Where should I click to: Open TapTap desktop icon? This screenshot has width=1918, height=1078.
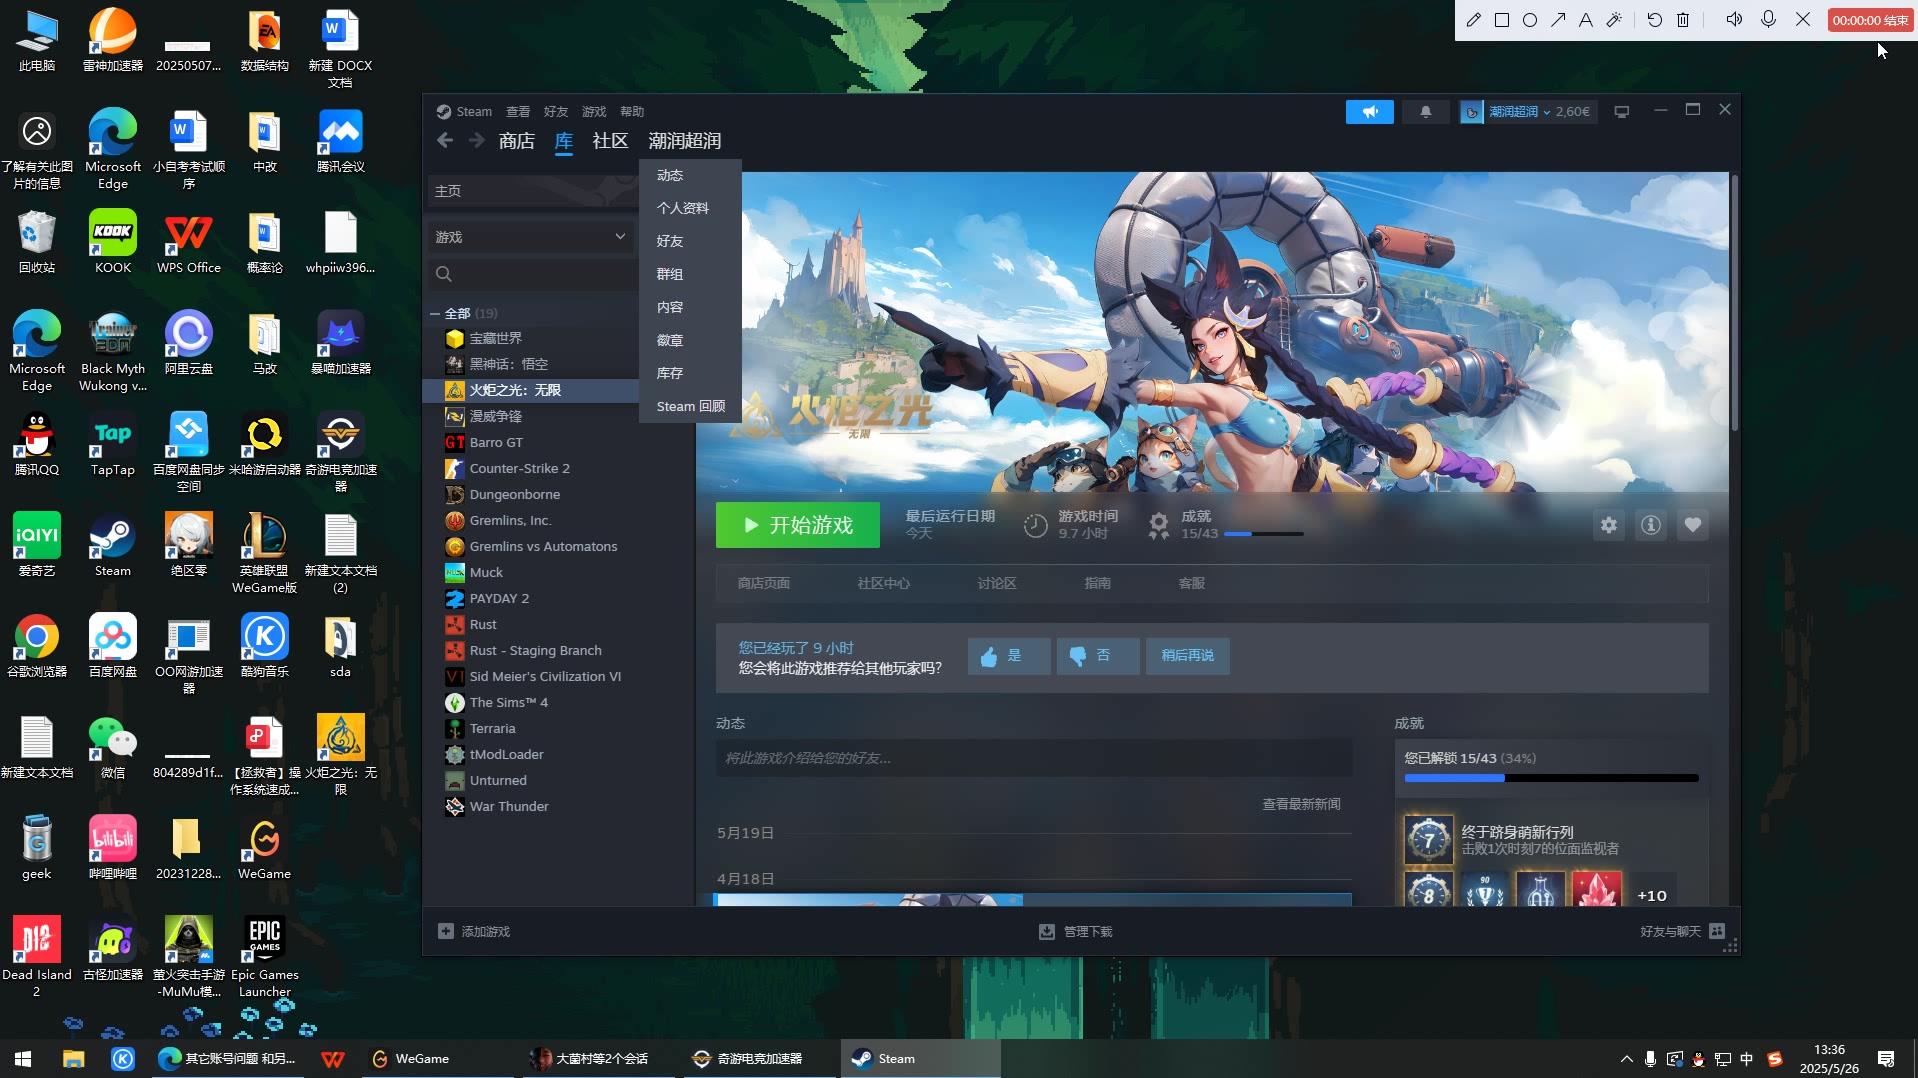click(x=113, y=444)
